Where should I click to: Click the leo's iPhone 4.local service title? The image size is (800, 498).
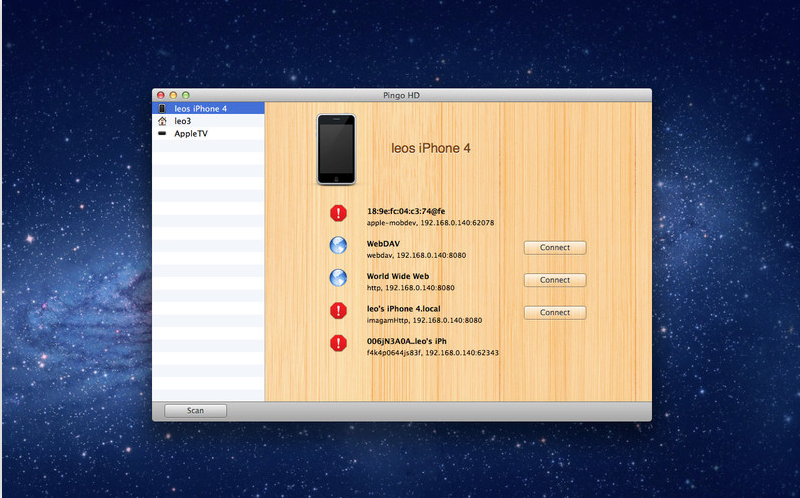coord(404,309)
